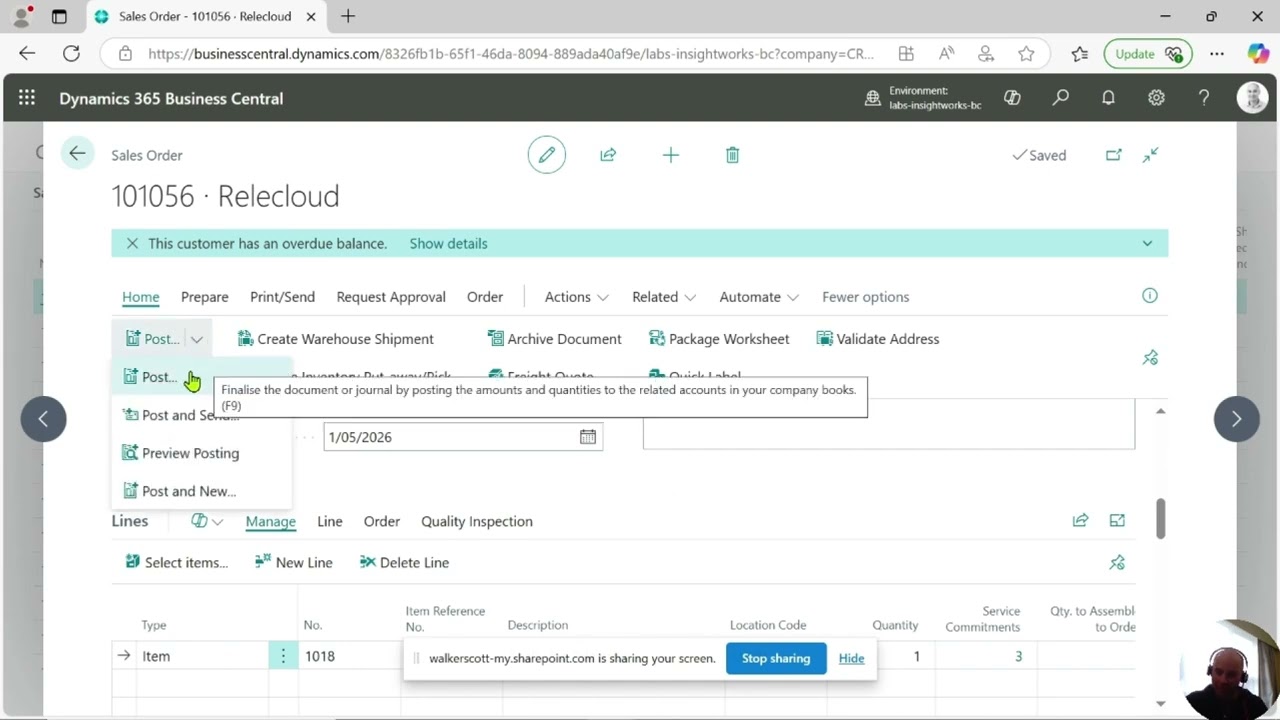Expand the Automate menu
1280x720 pixels.
click(x=759, y=297)
